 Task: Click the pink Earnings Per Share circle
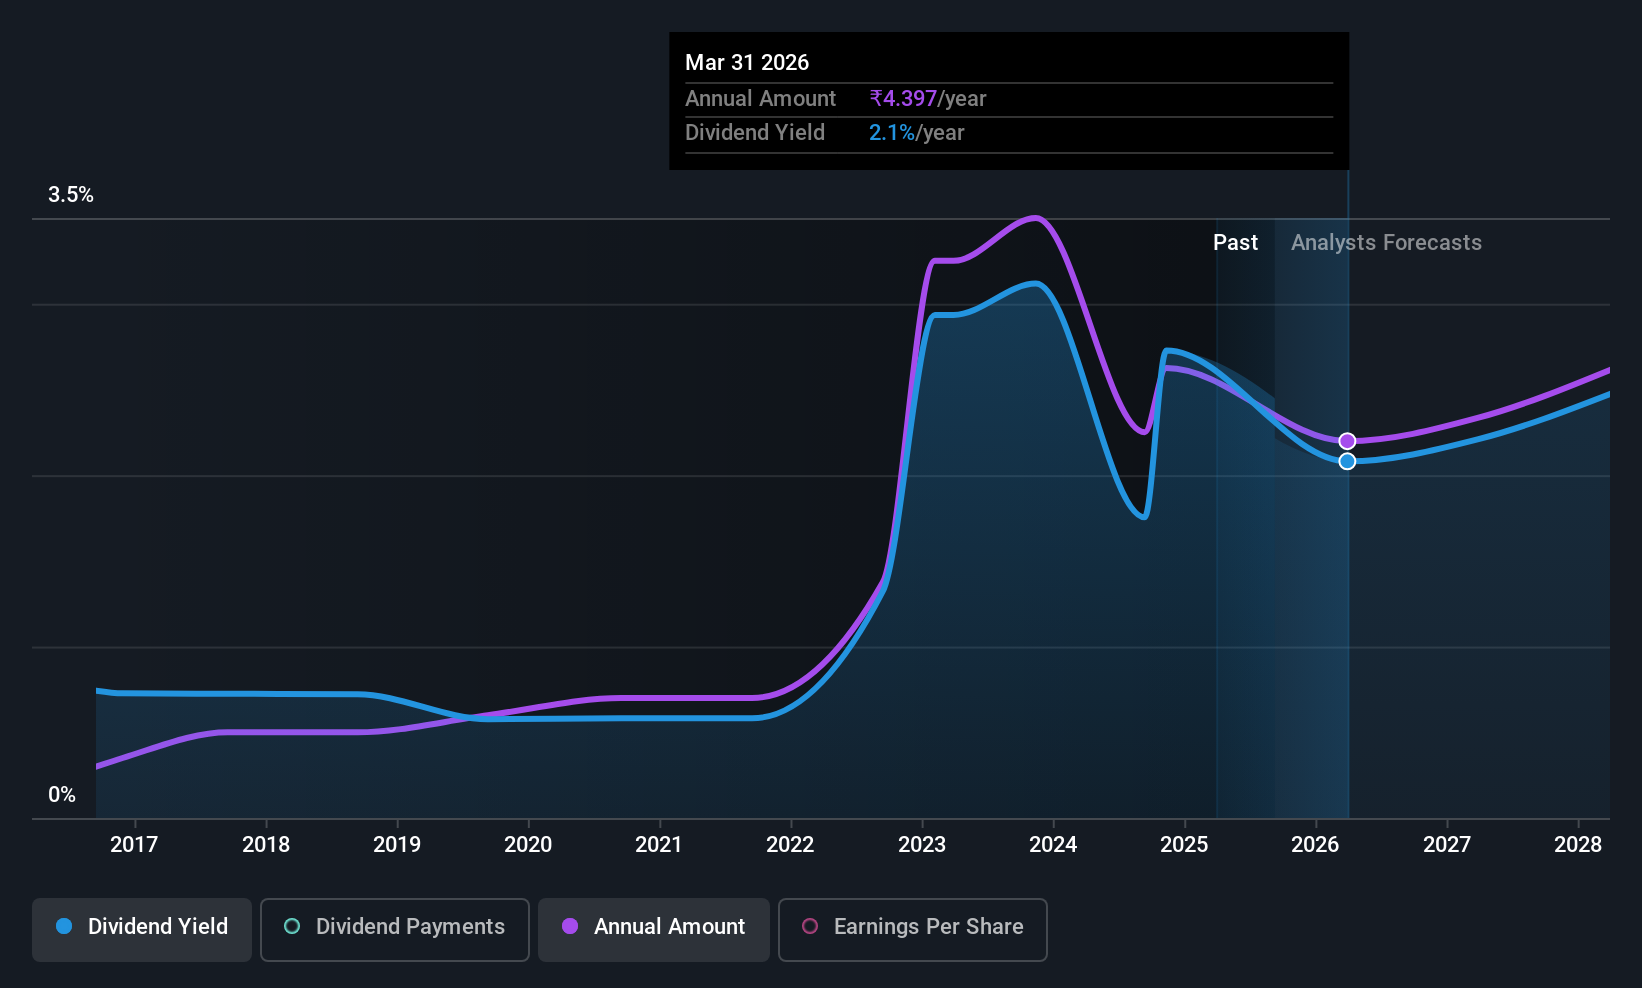(x=810, y=926)
